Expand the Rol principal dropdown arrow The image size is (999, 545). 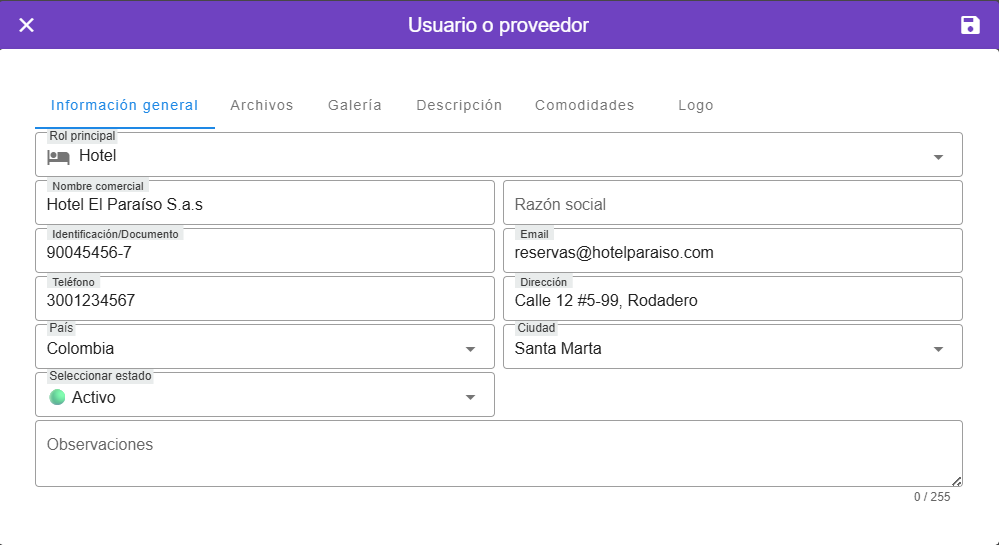tap(938, 157)
